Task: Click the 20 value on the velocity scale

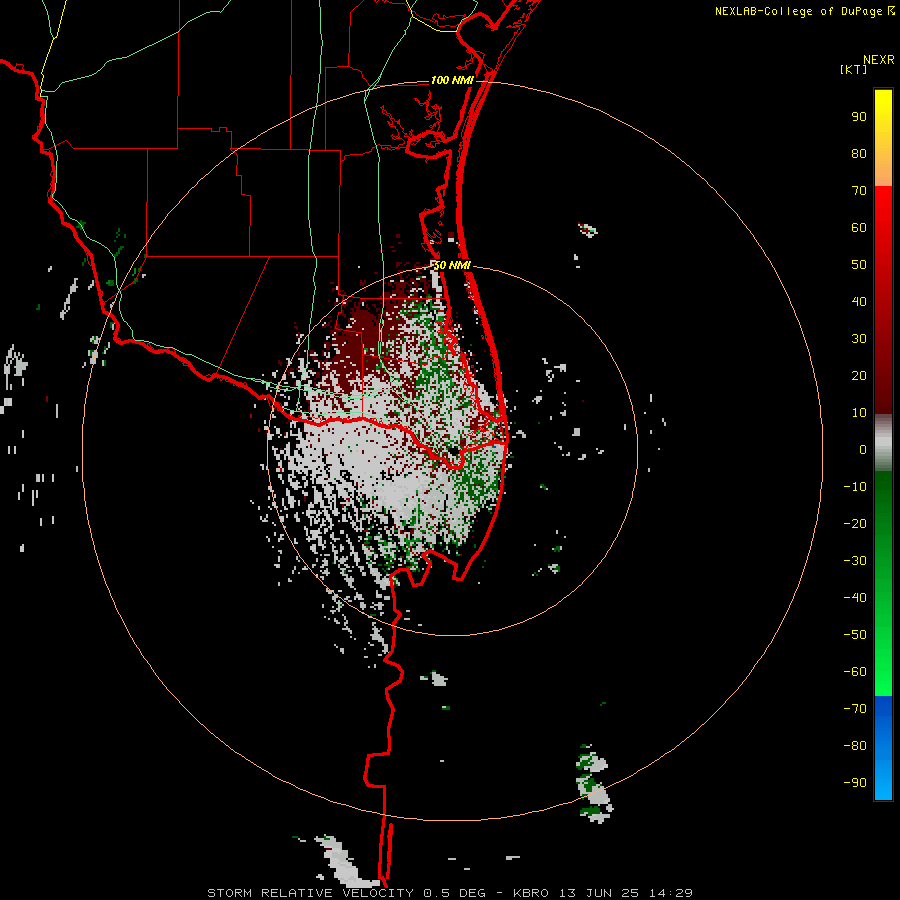Action: [859, 376]
